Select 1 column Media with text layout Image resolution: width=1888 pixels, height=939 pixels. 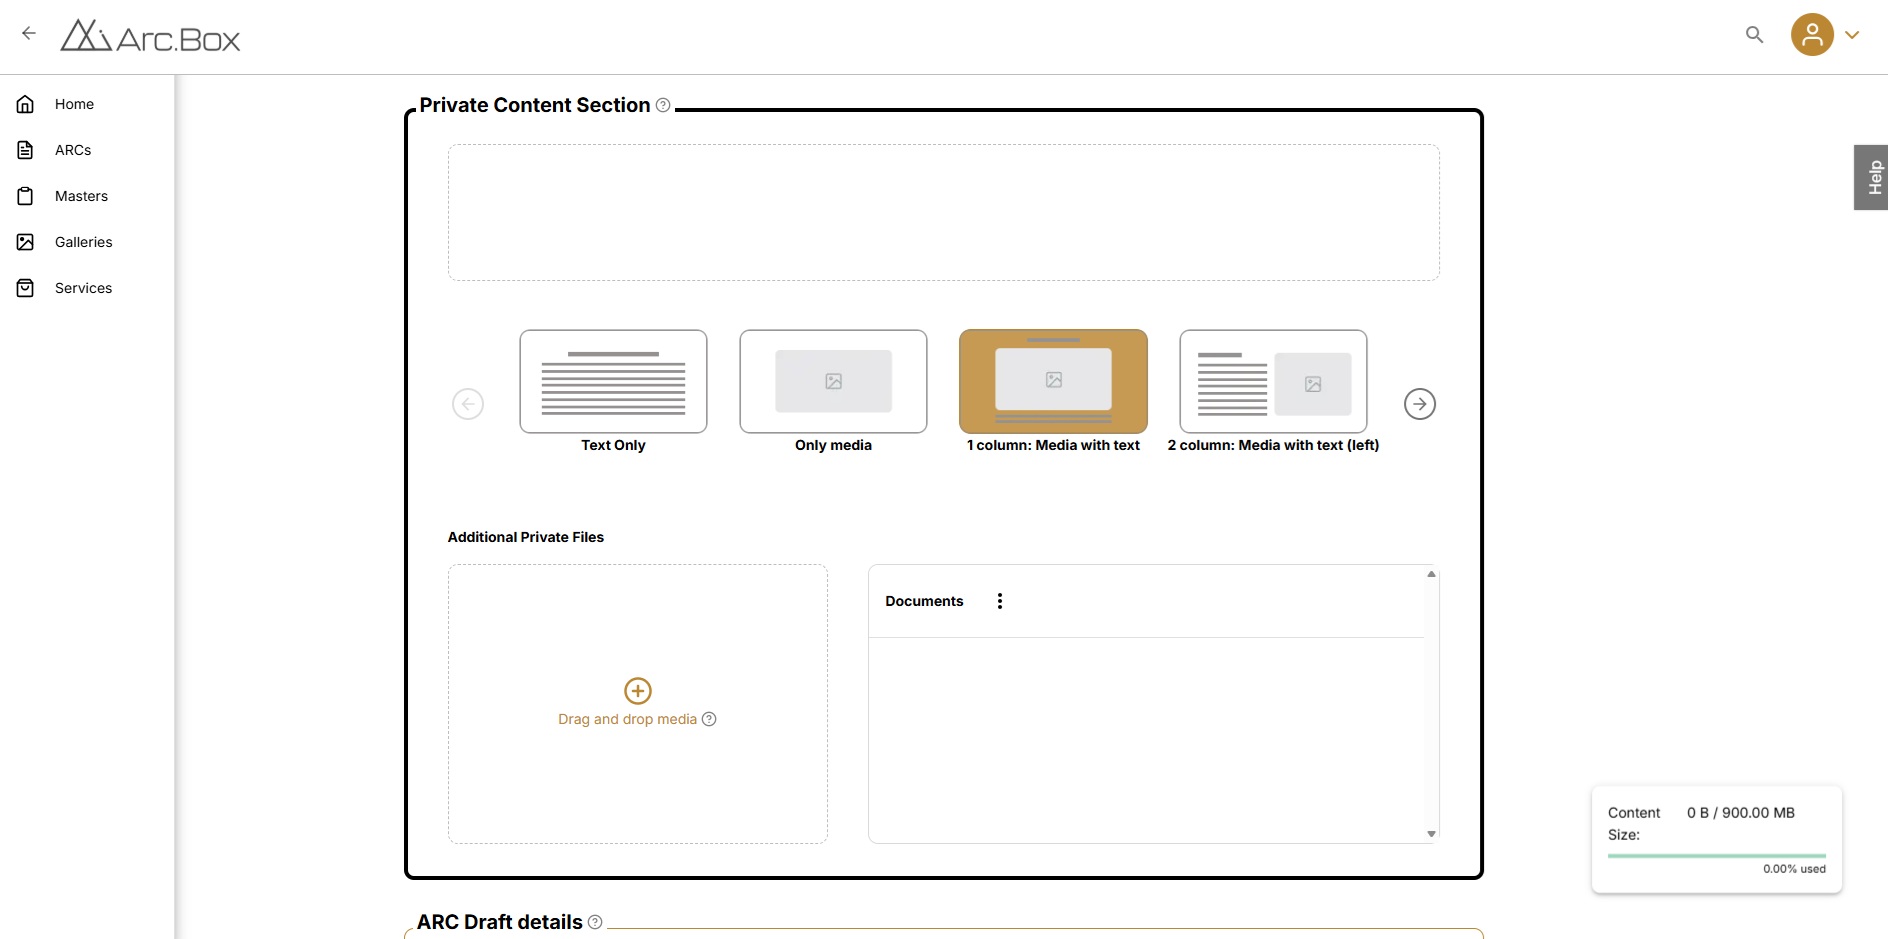tap(1053, 381)
